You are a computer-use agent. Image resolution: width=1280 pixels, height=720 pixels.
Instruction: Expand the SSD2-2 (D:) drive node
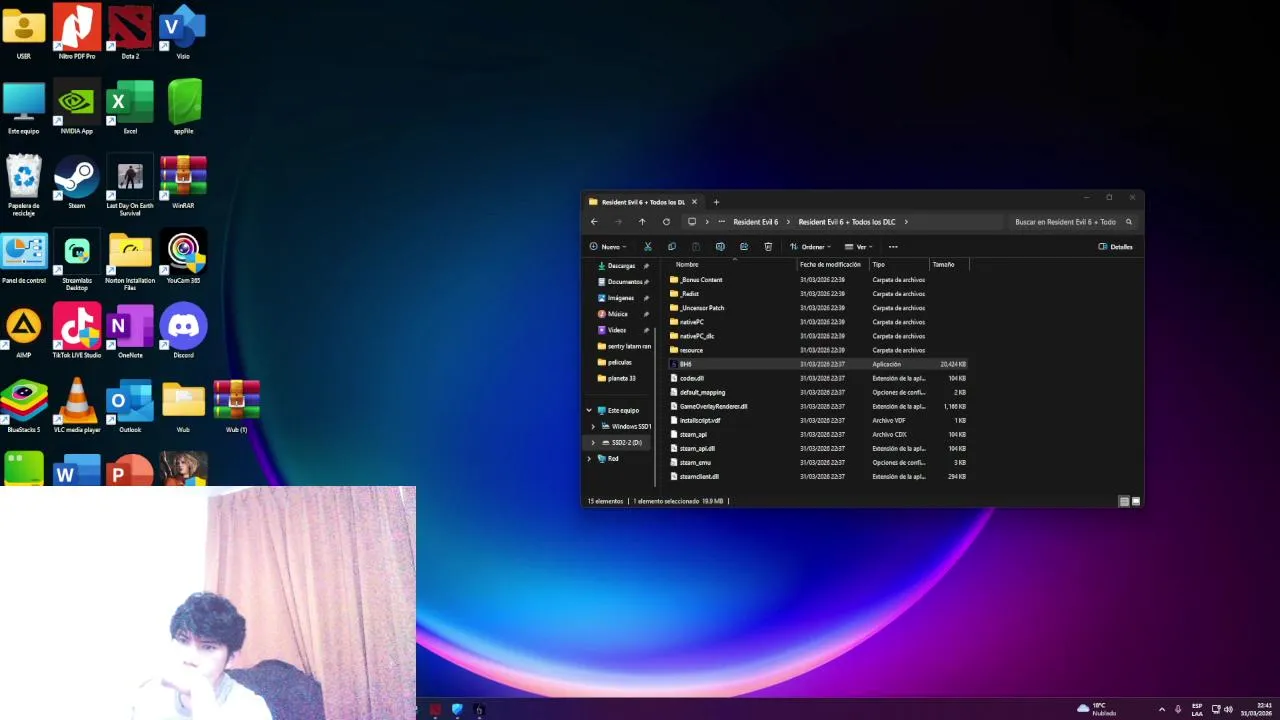pos(593,442)
